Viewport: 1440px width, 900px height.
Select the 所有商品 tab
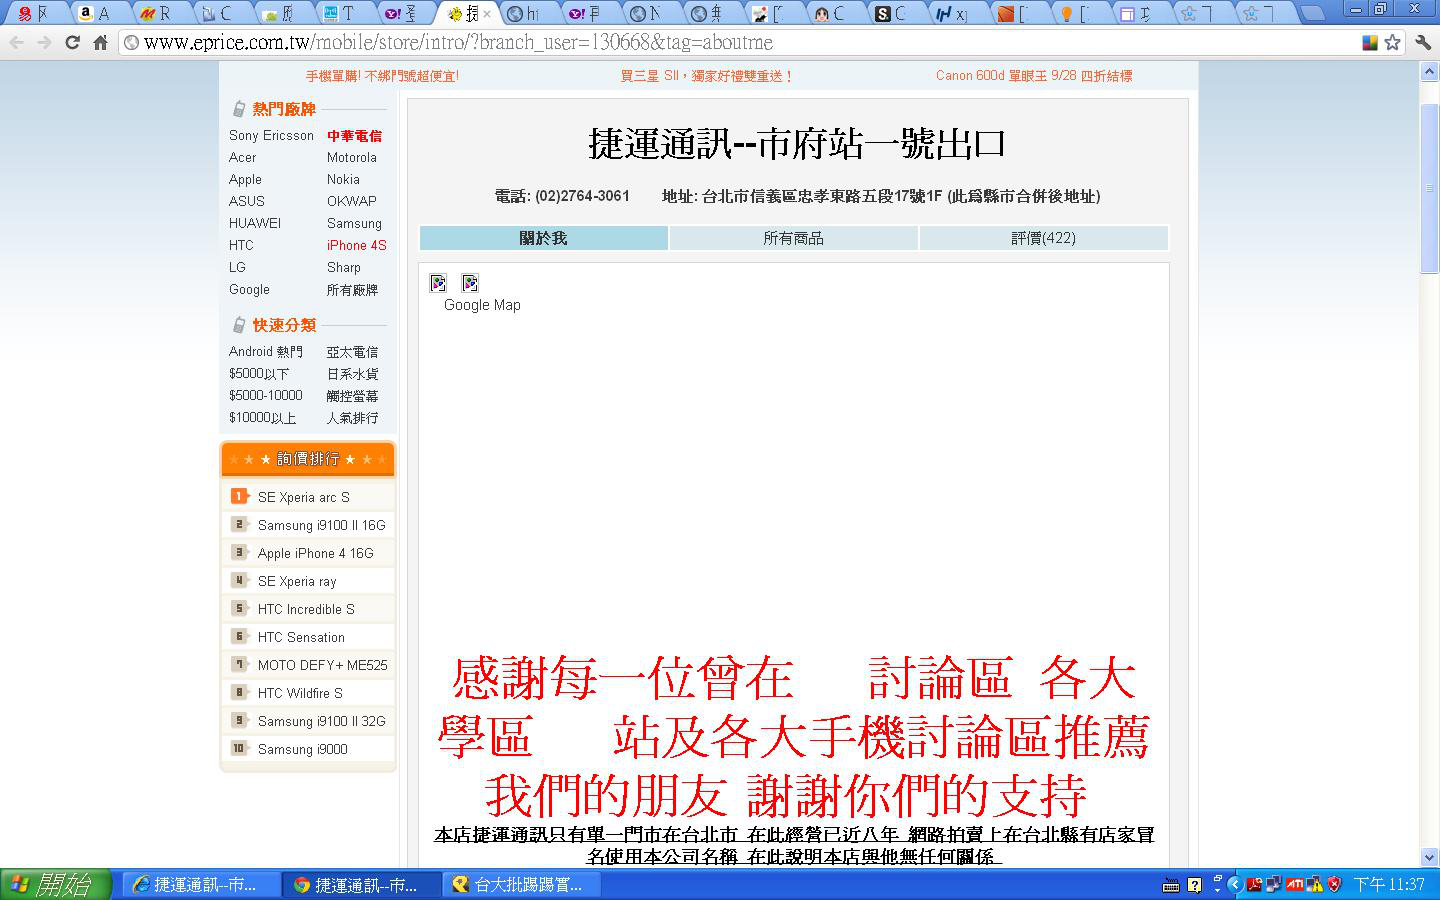(x=793, y=238)
